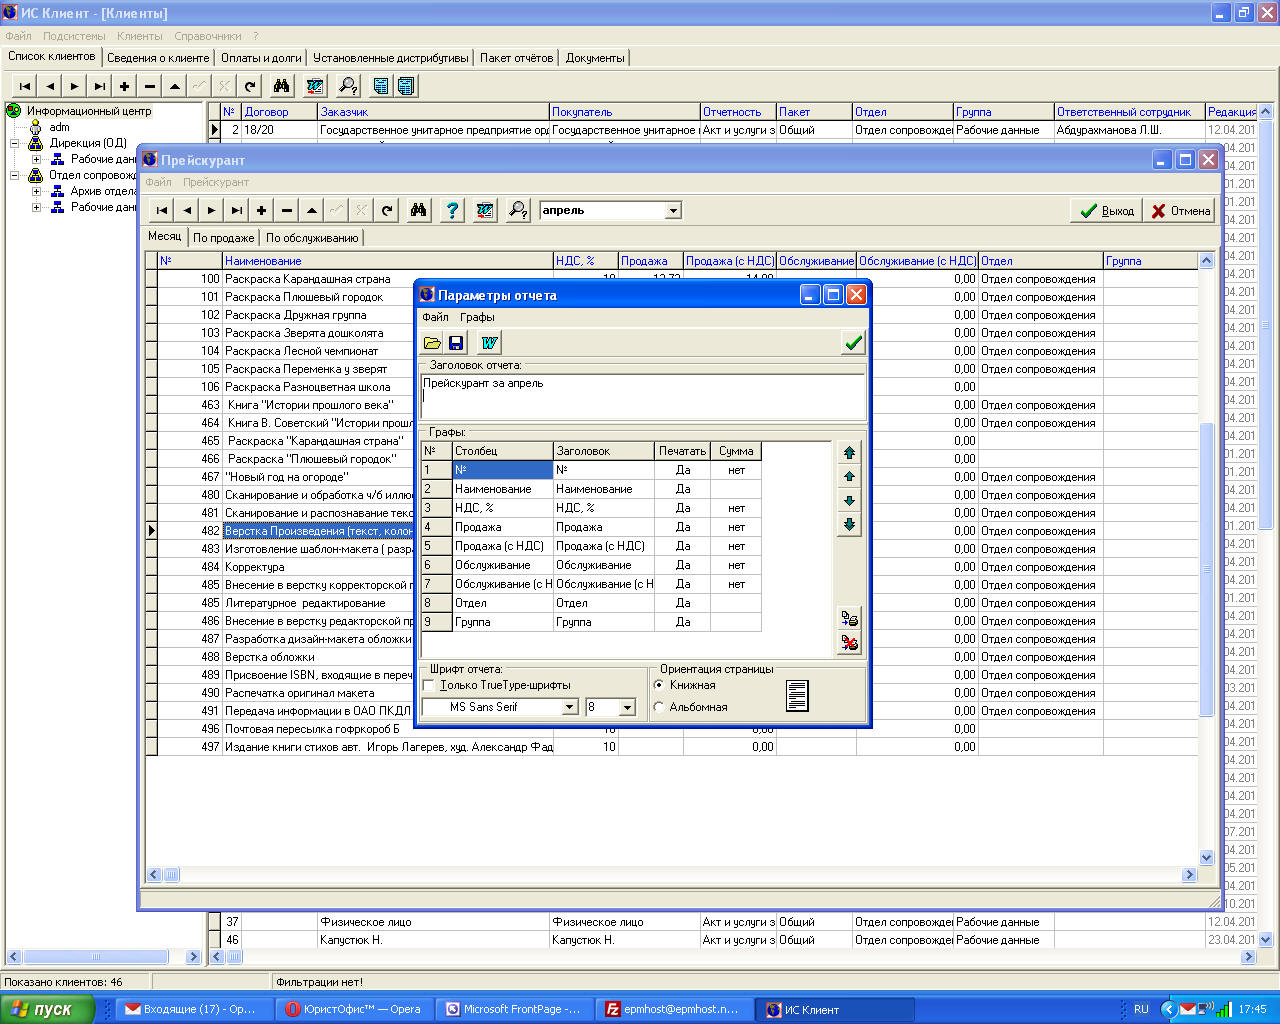1280x1024 pixels.
Task: Open Оплаты и долги tab
Action: 261,58
